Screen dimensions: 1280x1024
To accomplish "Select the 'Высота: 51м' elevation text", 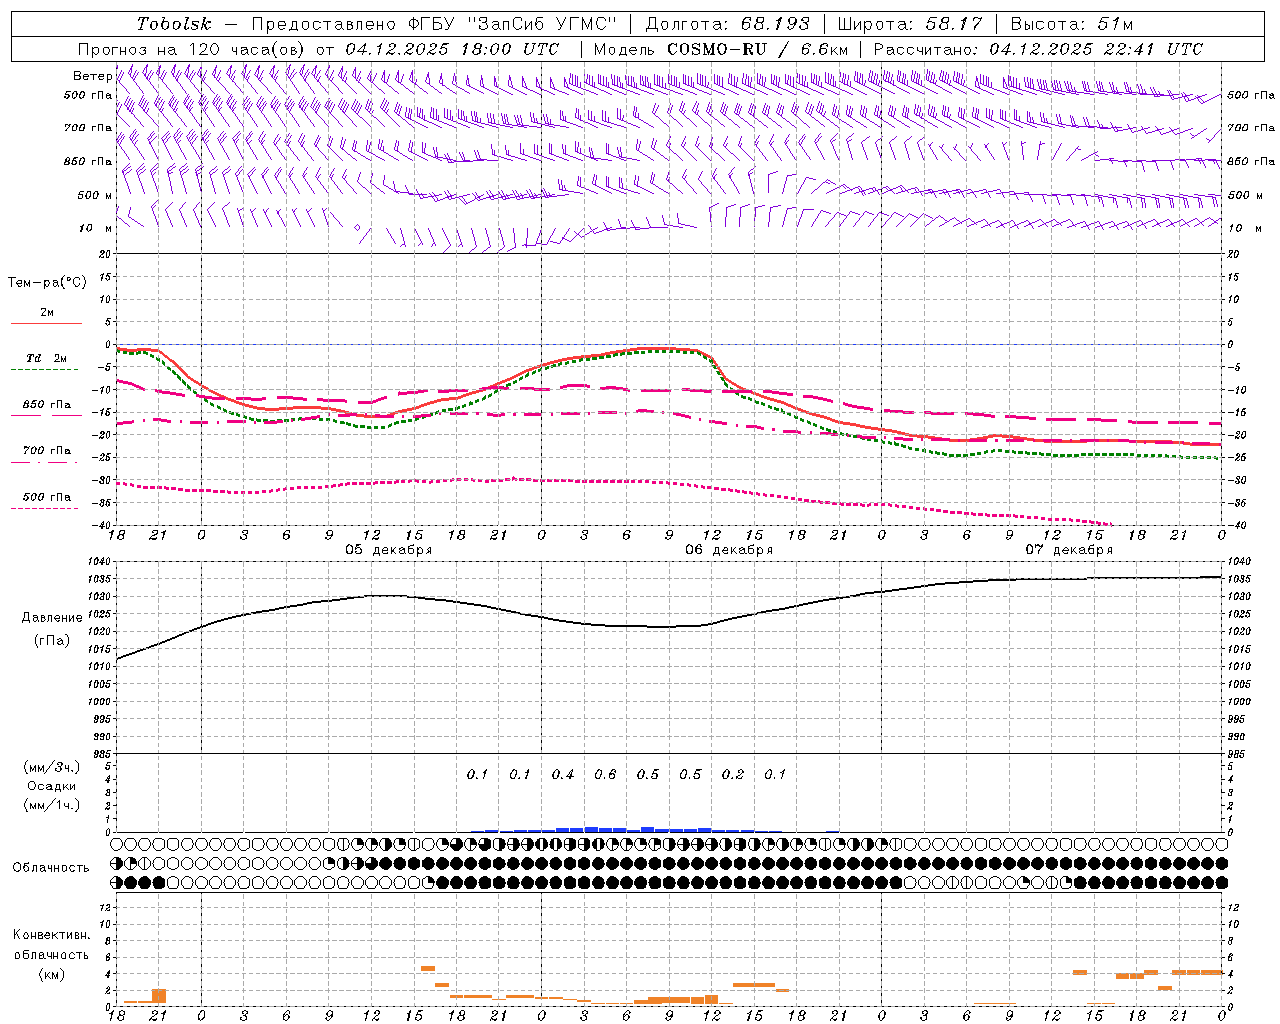I will coord(1072,24).
